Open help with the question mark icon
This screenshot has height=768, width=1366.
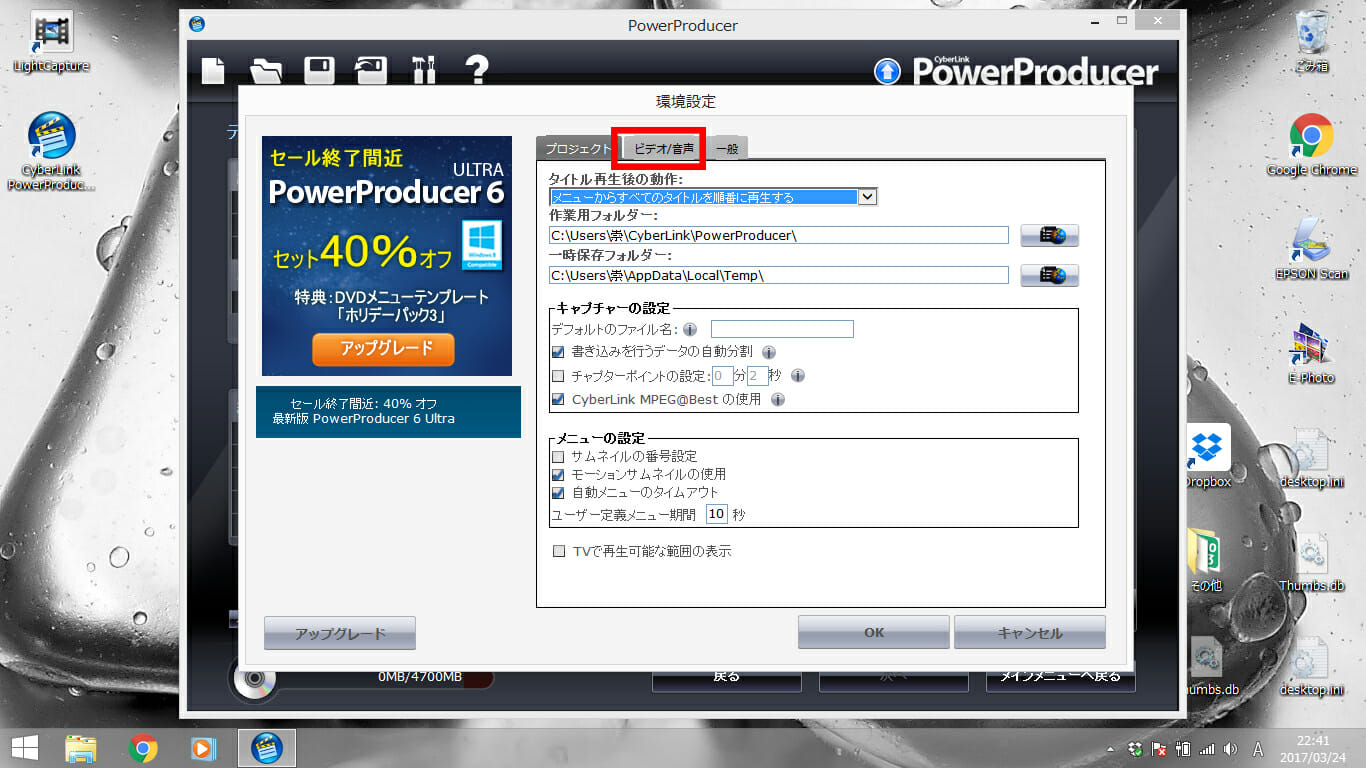point(477,69)
